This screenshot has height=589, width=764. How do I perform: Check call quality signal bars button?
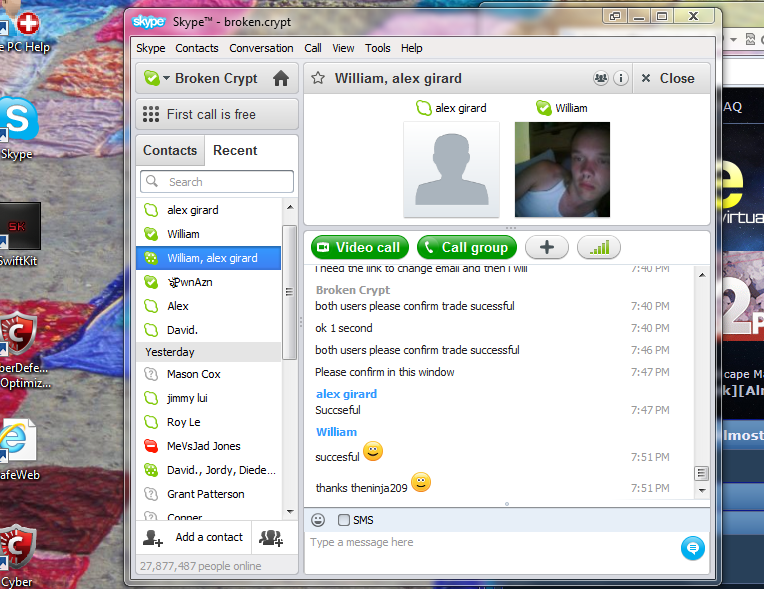pos(599,247)
